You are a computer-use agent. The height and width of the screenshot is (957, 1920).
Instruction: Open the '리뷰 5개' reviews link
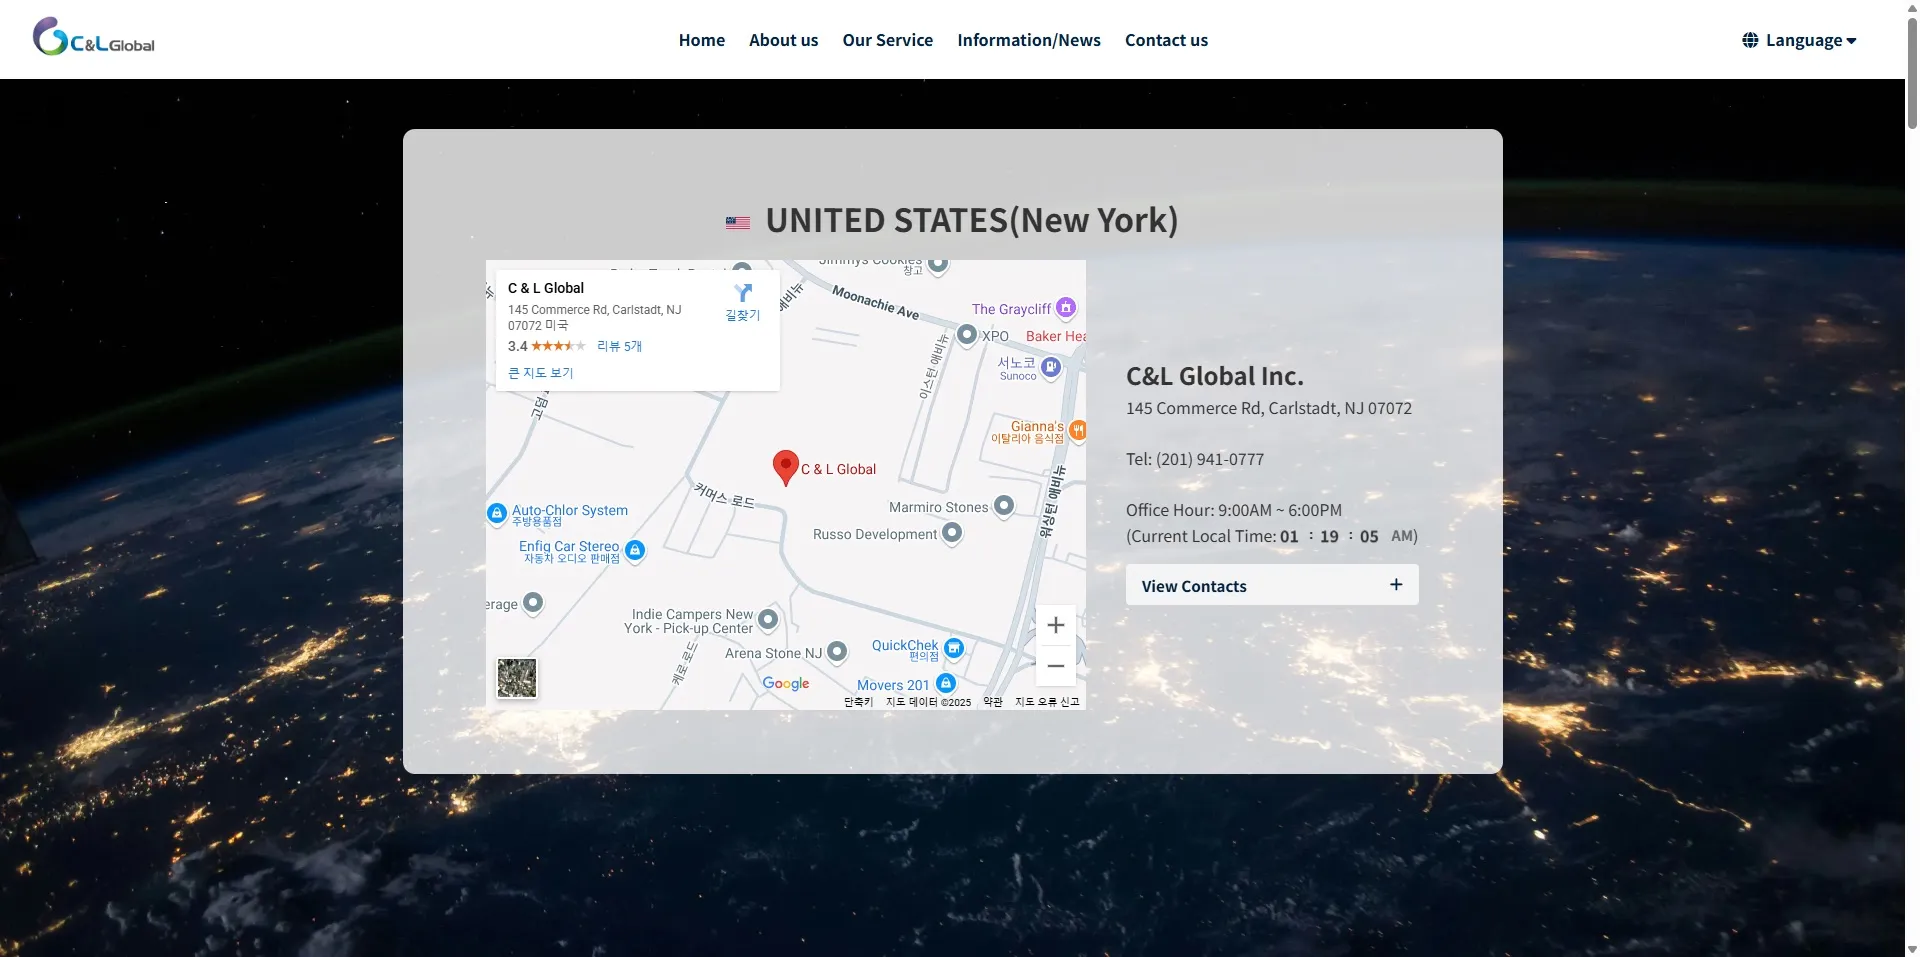(619, 346)
